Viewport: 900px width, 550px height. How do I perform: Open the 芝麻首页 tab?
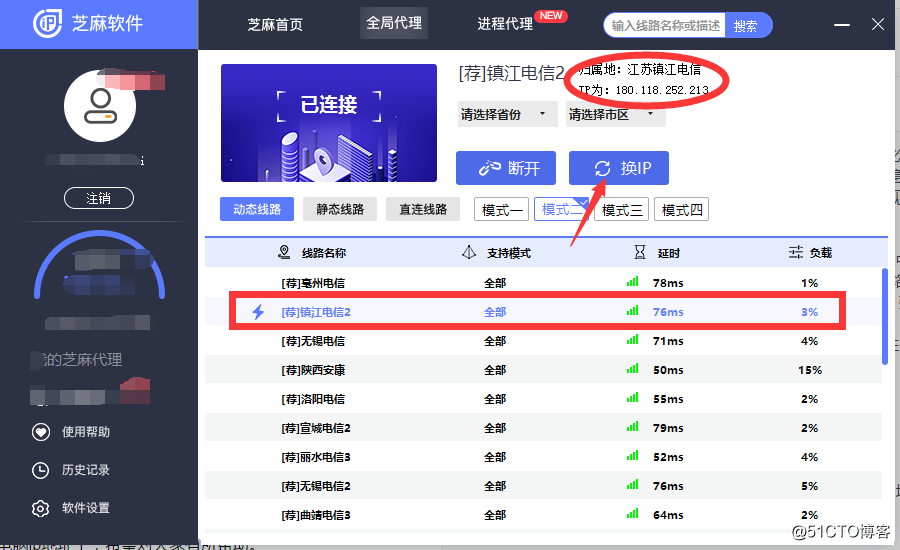[275, 24]
